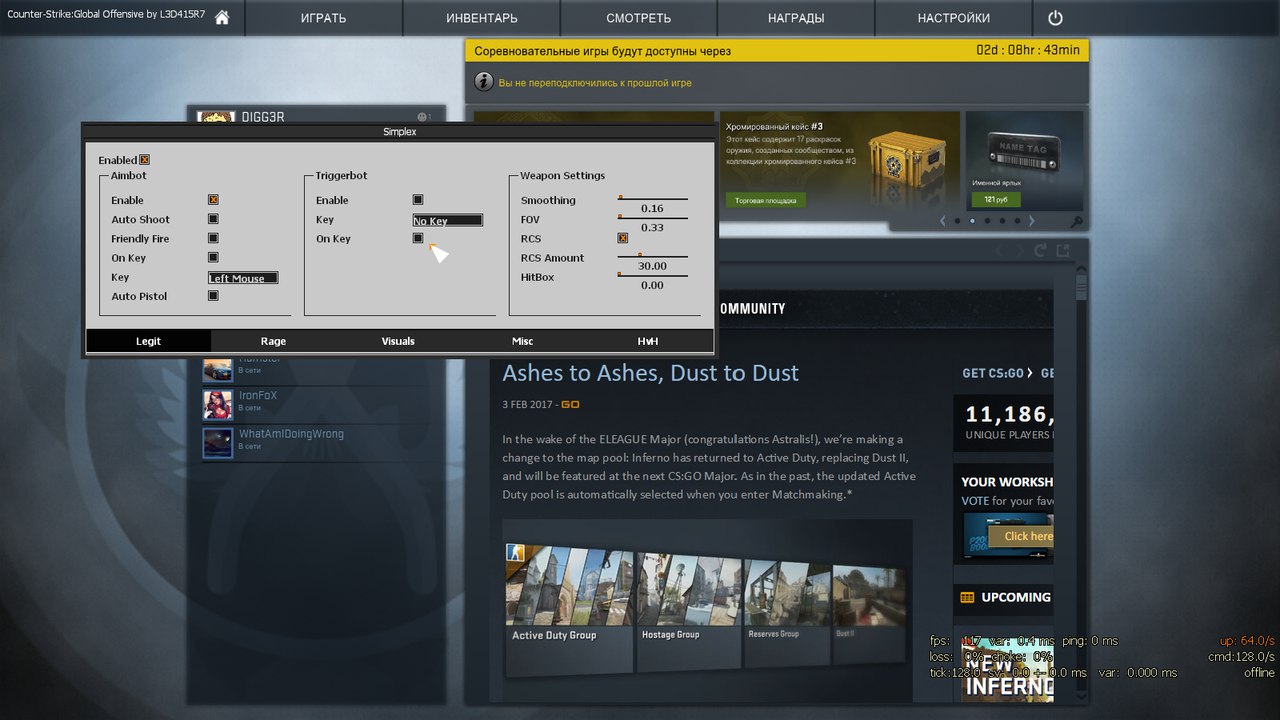This screenshot has width=1280, height=720.
Task: Select the third carousel page dot
Action: tap(987, 221)
